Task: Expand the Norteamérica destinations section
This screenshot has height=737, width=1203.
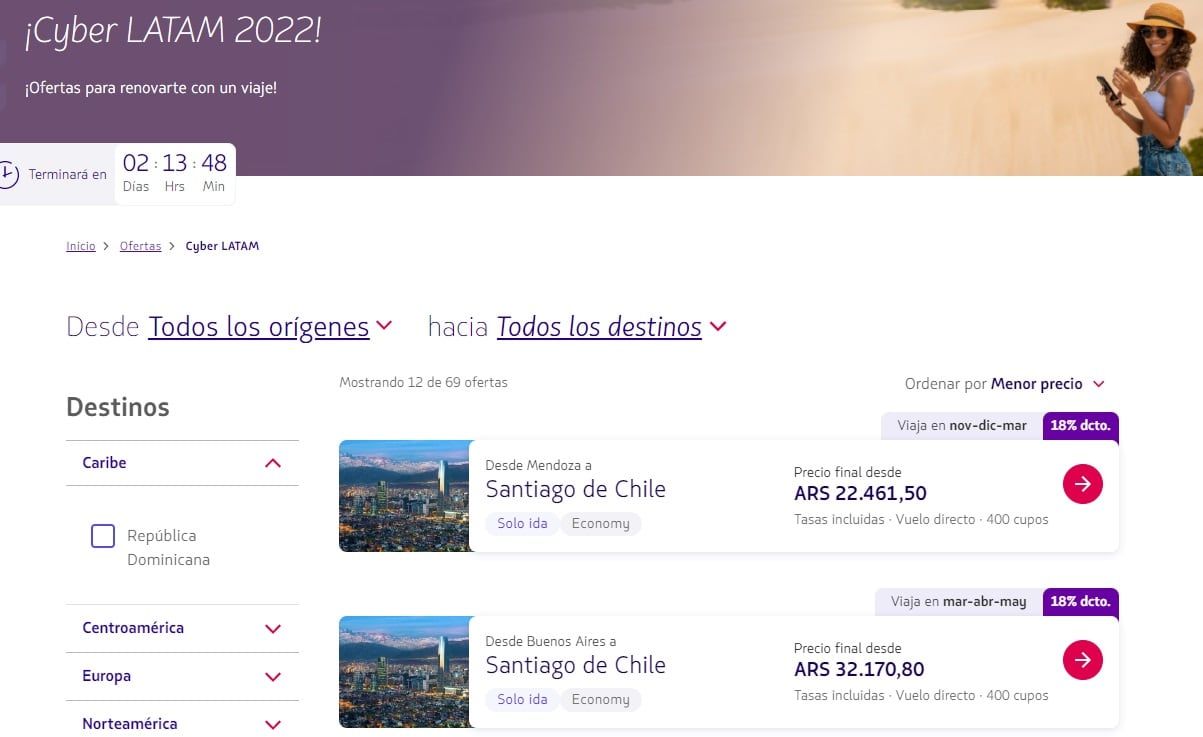Action: pos(271,724)
